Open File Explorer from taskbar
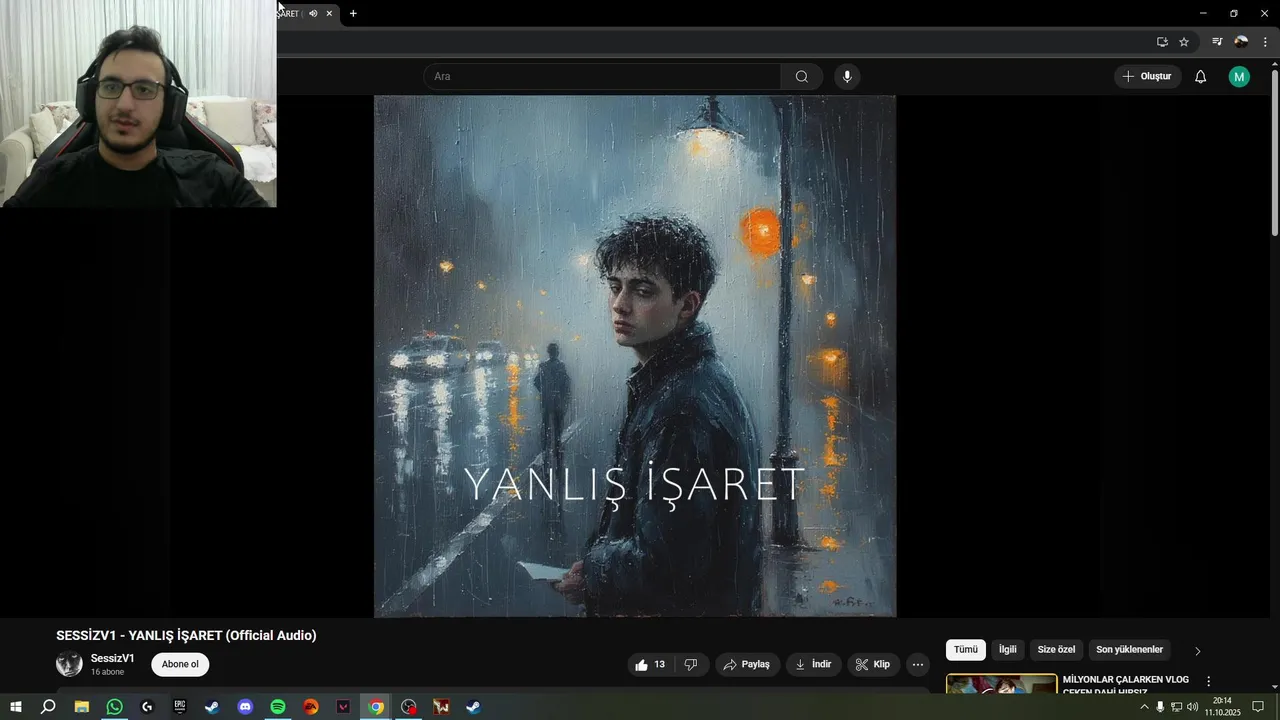1280x720 pixels. (81, 707)
